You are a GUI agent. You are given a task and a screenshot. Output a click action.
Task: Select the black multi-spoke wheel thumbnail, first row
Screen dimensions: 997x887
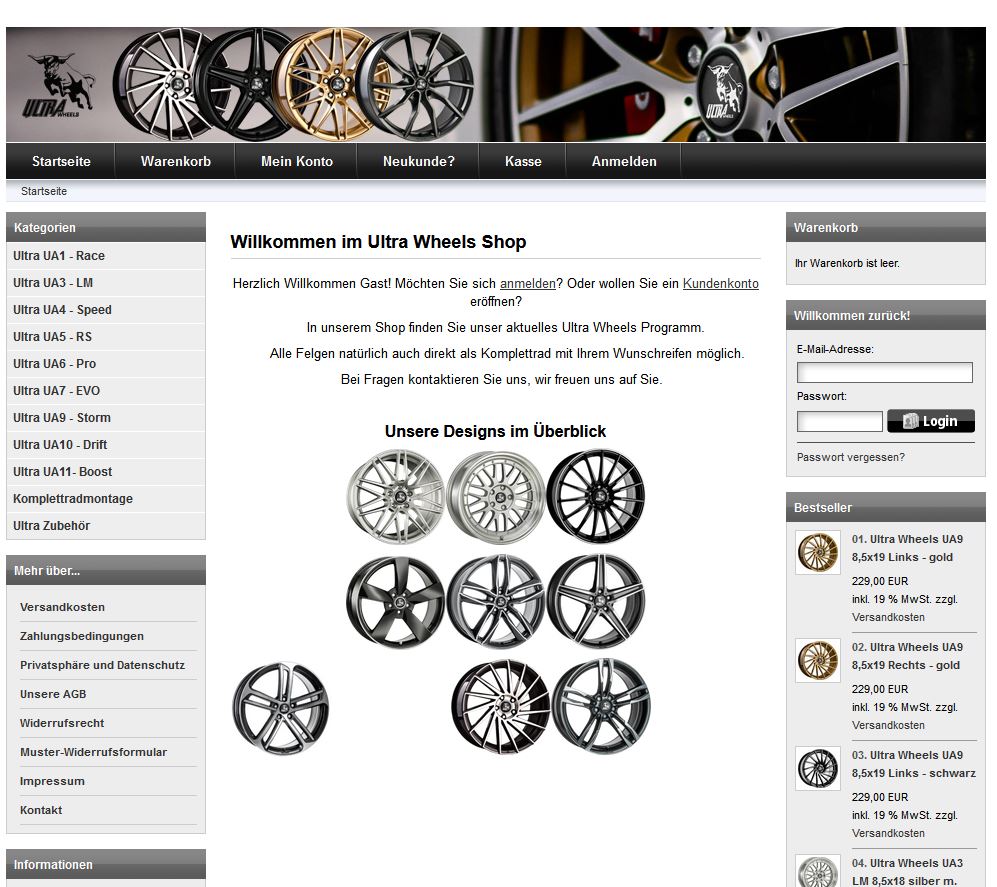coord(596,496)
